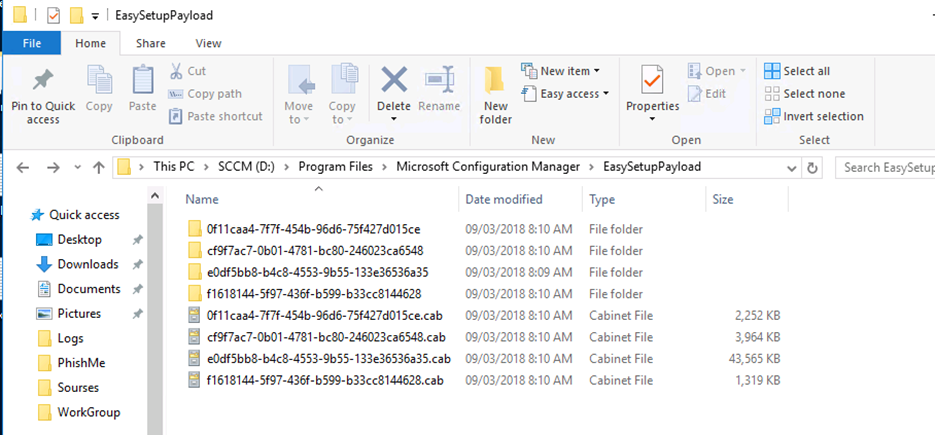Click the Select all icon

pos(772,71)
